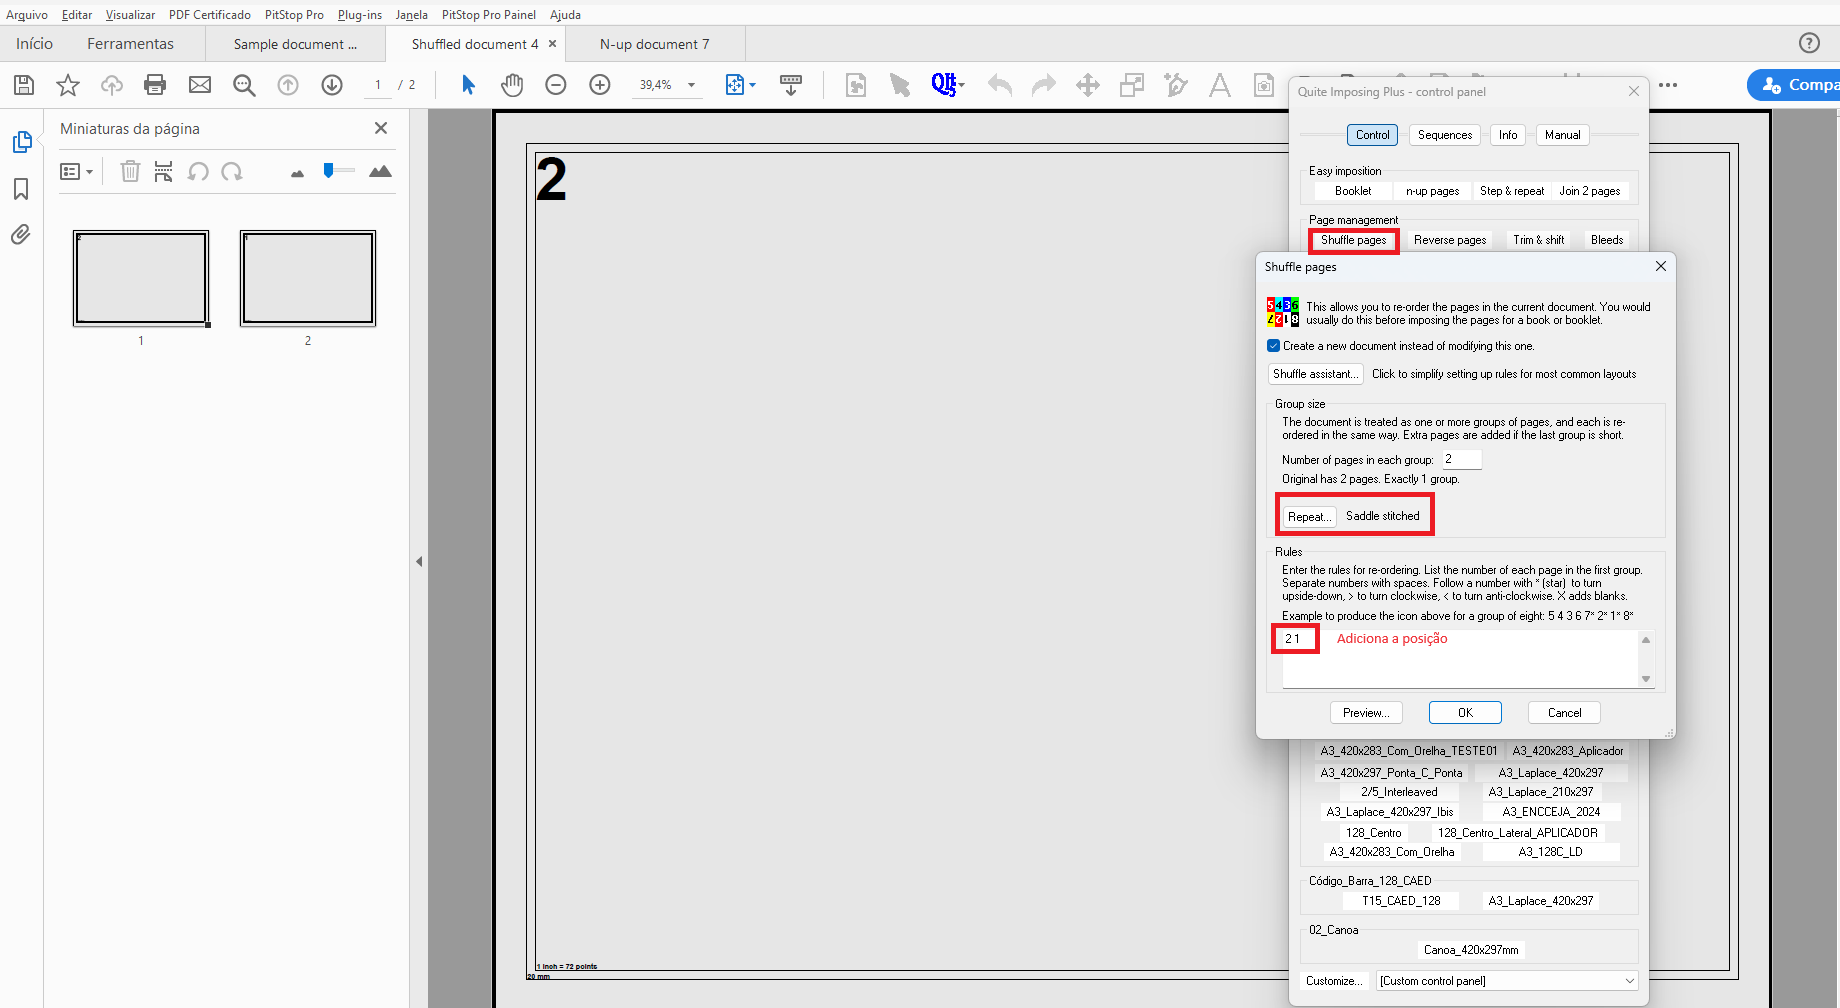The image size is (1840, 1008).
Task: Open help question mark icon
Action: click(x=1809, y=43)
